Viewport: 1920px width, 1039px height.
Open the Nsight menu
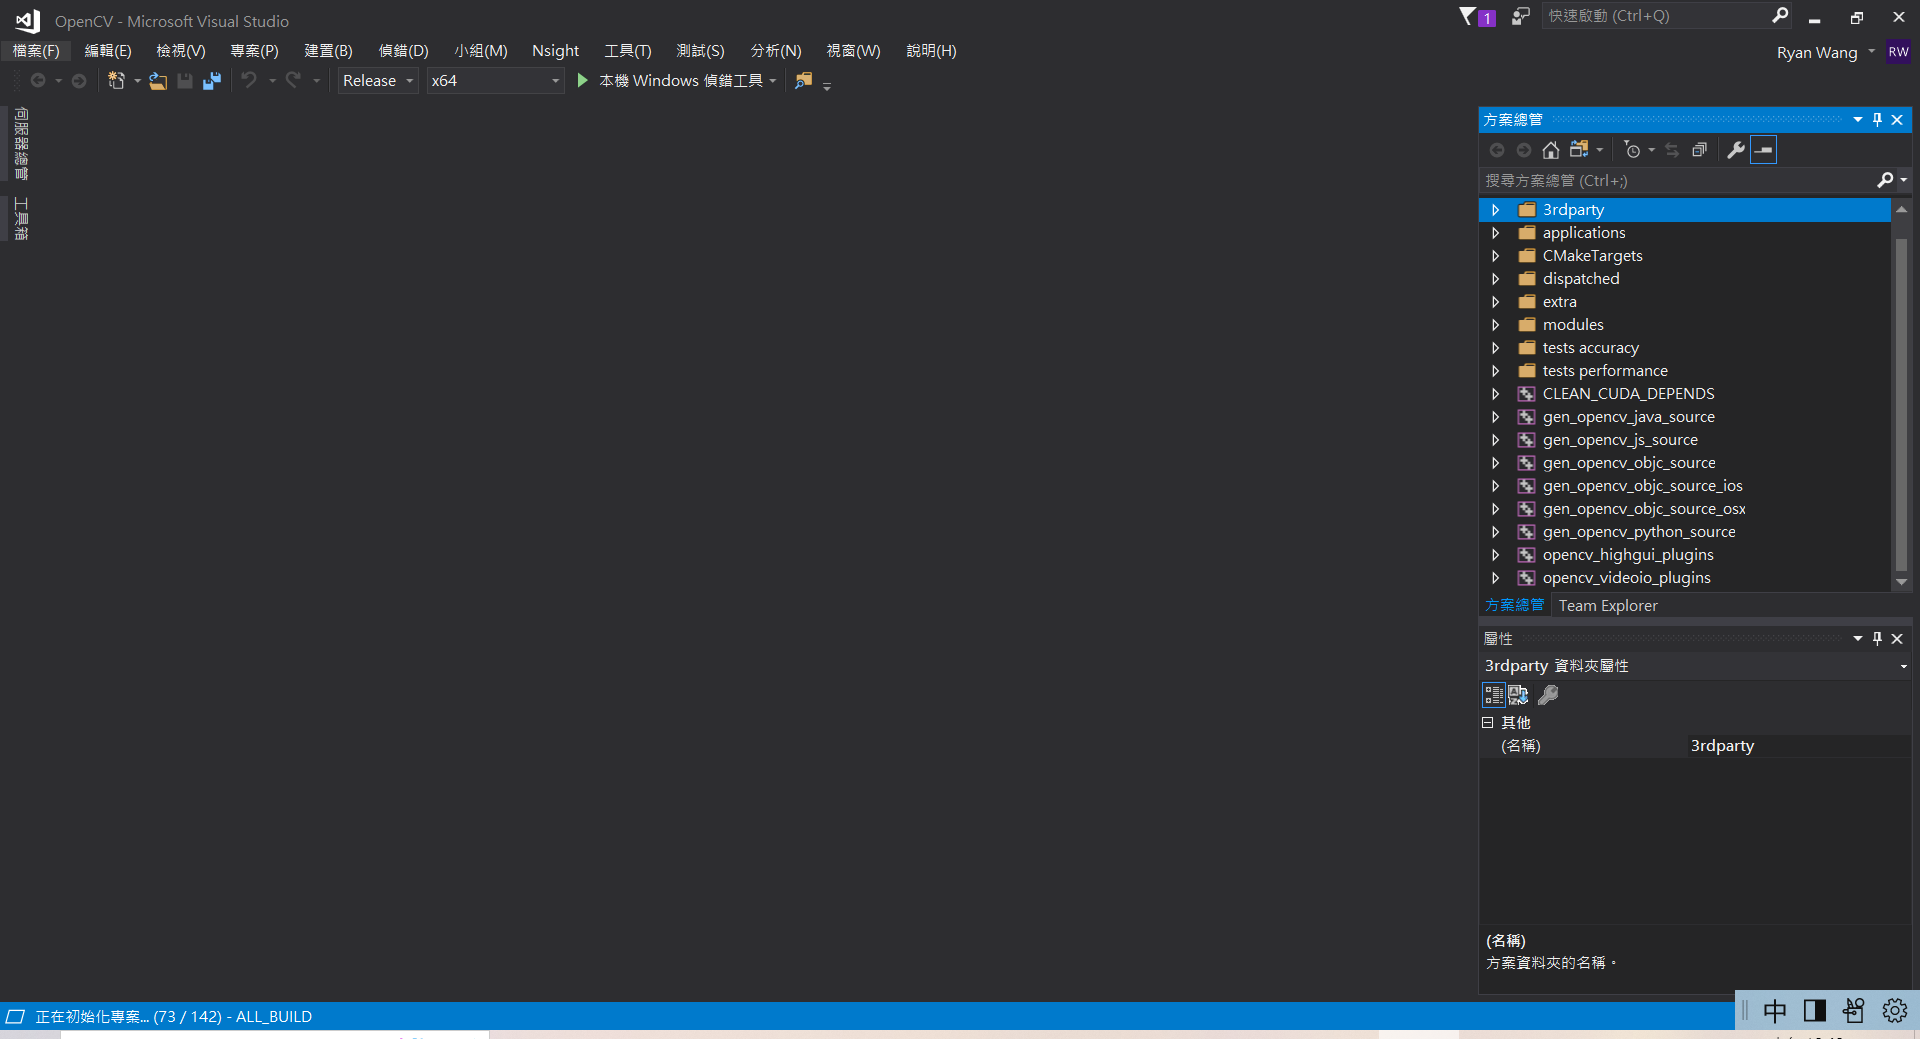click(555, 51)
